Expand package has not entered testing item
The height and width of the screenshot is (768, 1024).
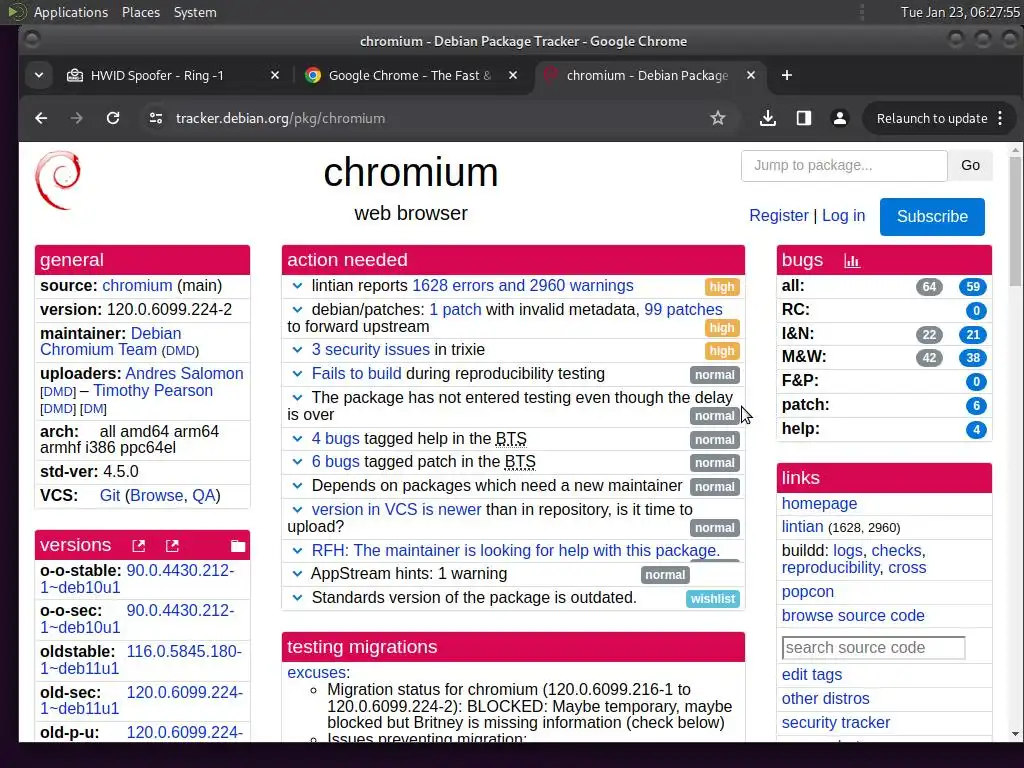(297, 398)
